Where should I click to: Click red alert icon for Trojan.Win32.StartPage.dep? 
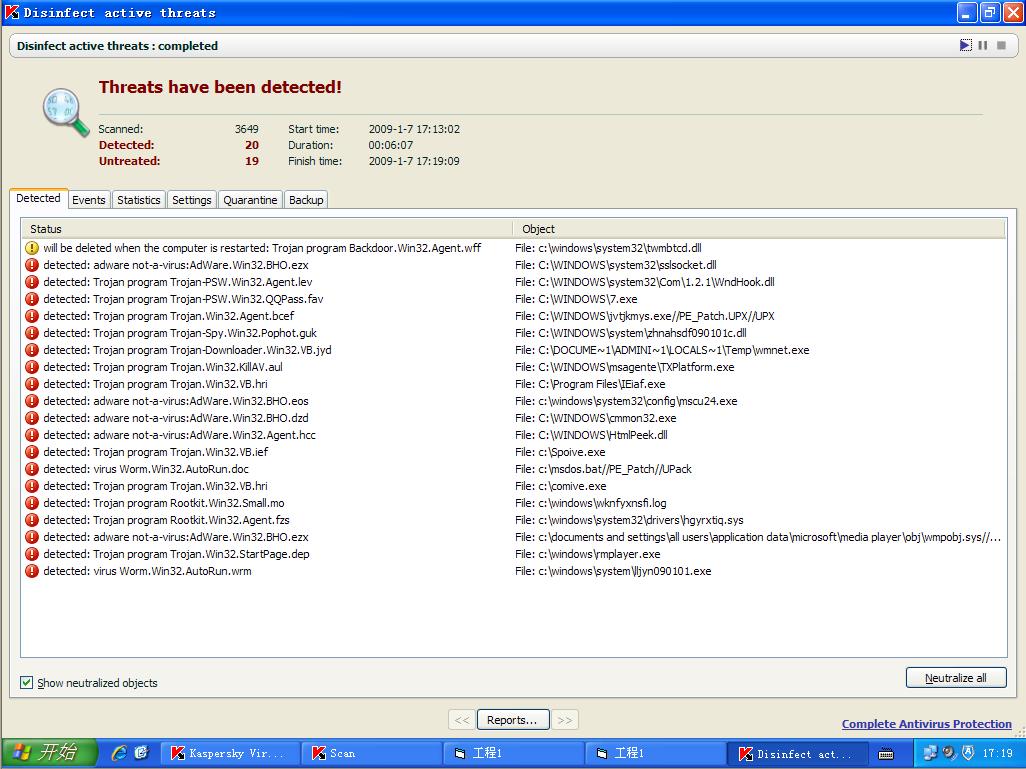(x=32, y=554)
